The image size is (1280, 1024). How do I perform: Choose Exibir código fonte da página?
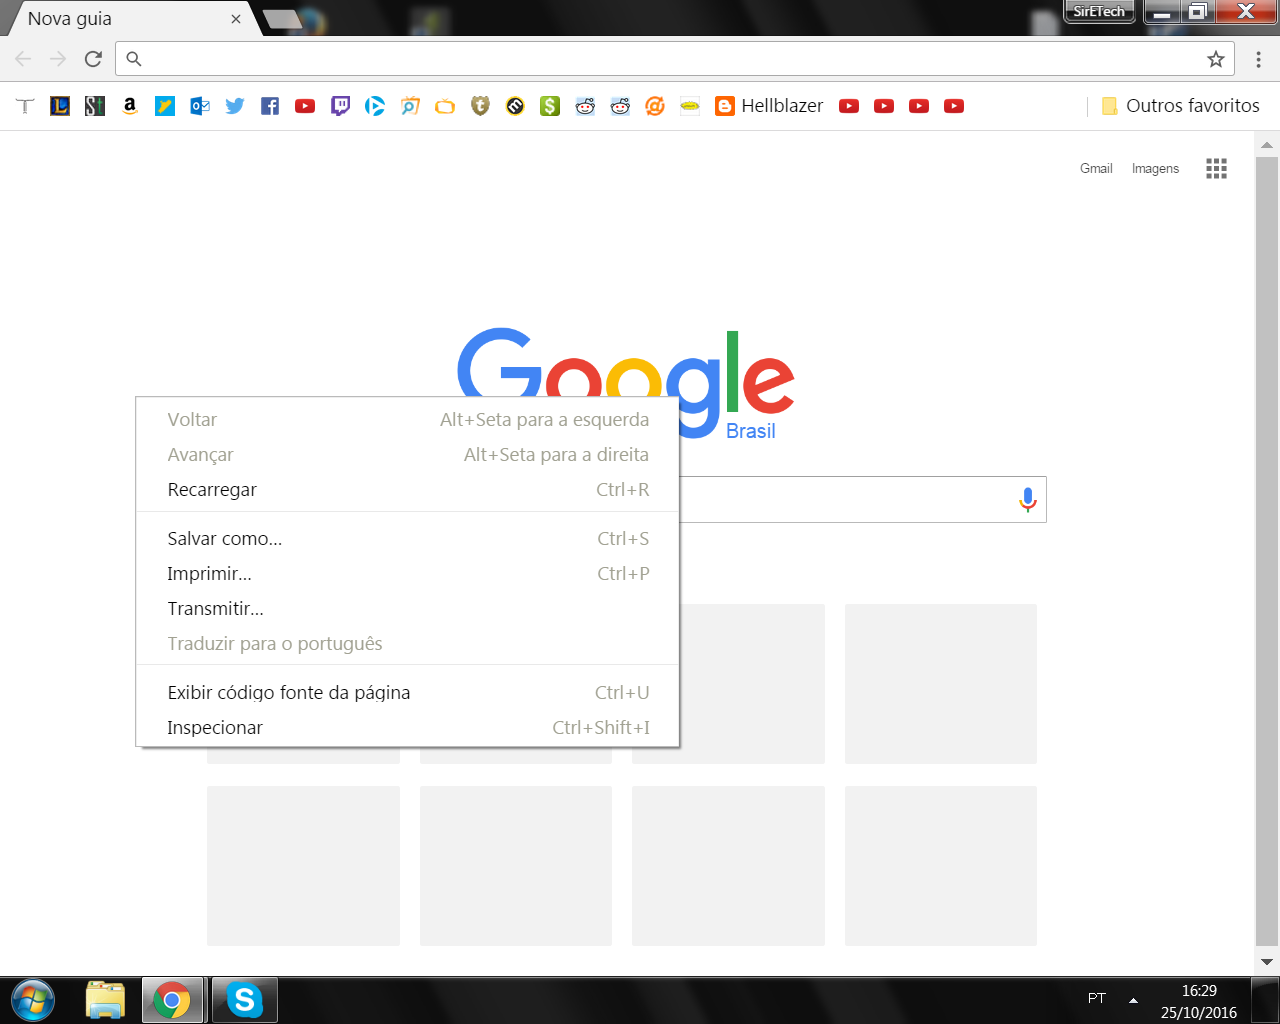point(408,693)
